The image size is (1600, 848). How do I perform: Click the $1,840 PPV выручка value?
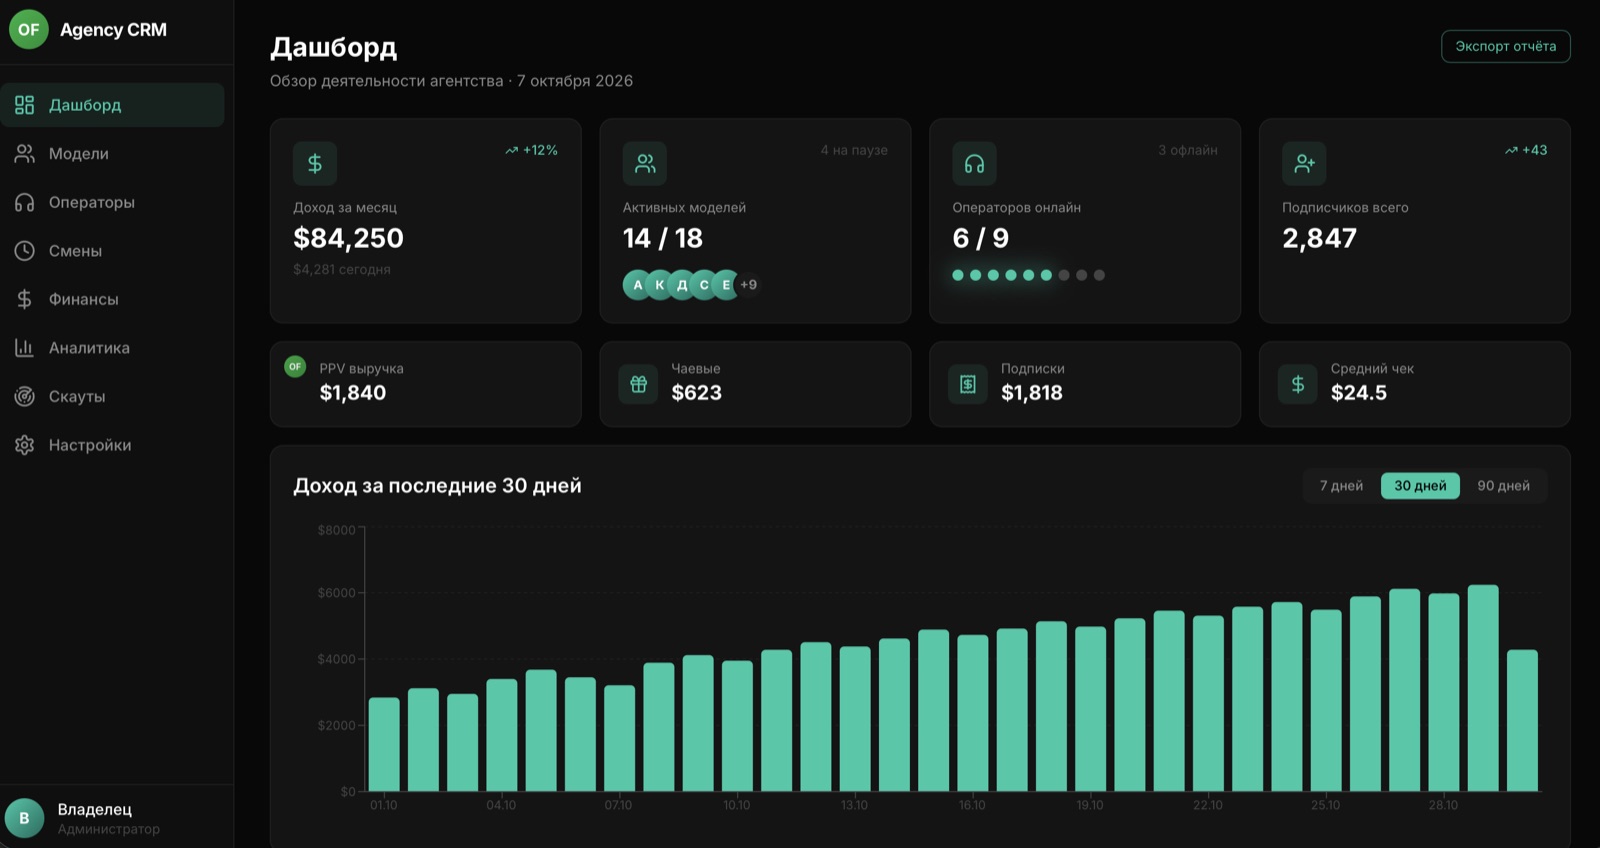click(353, 393)
